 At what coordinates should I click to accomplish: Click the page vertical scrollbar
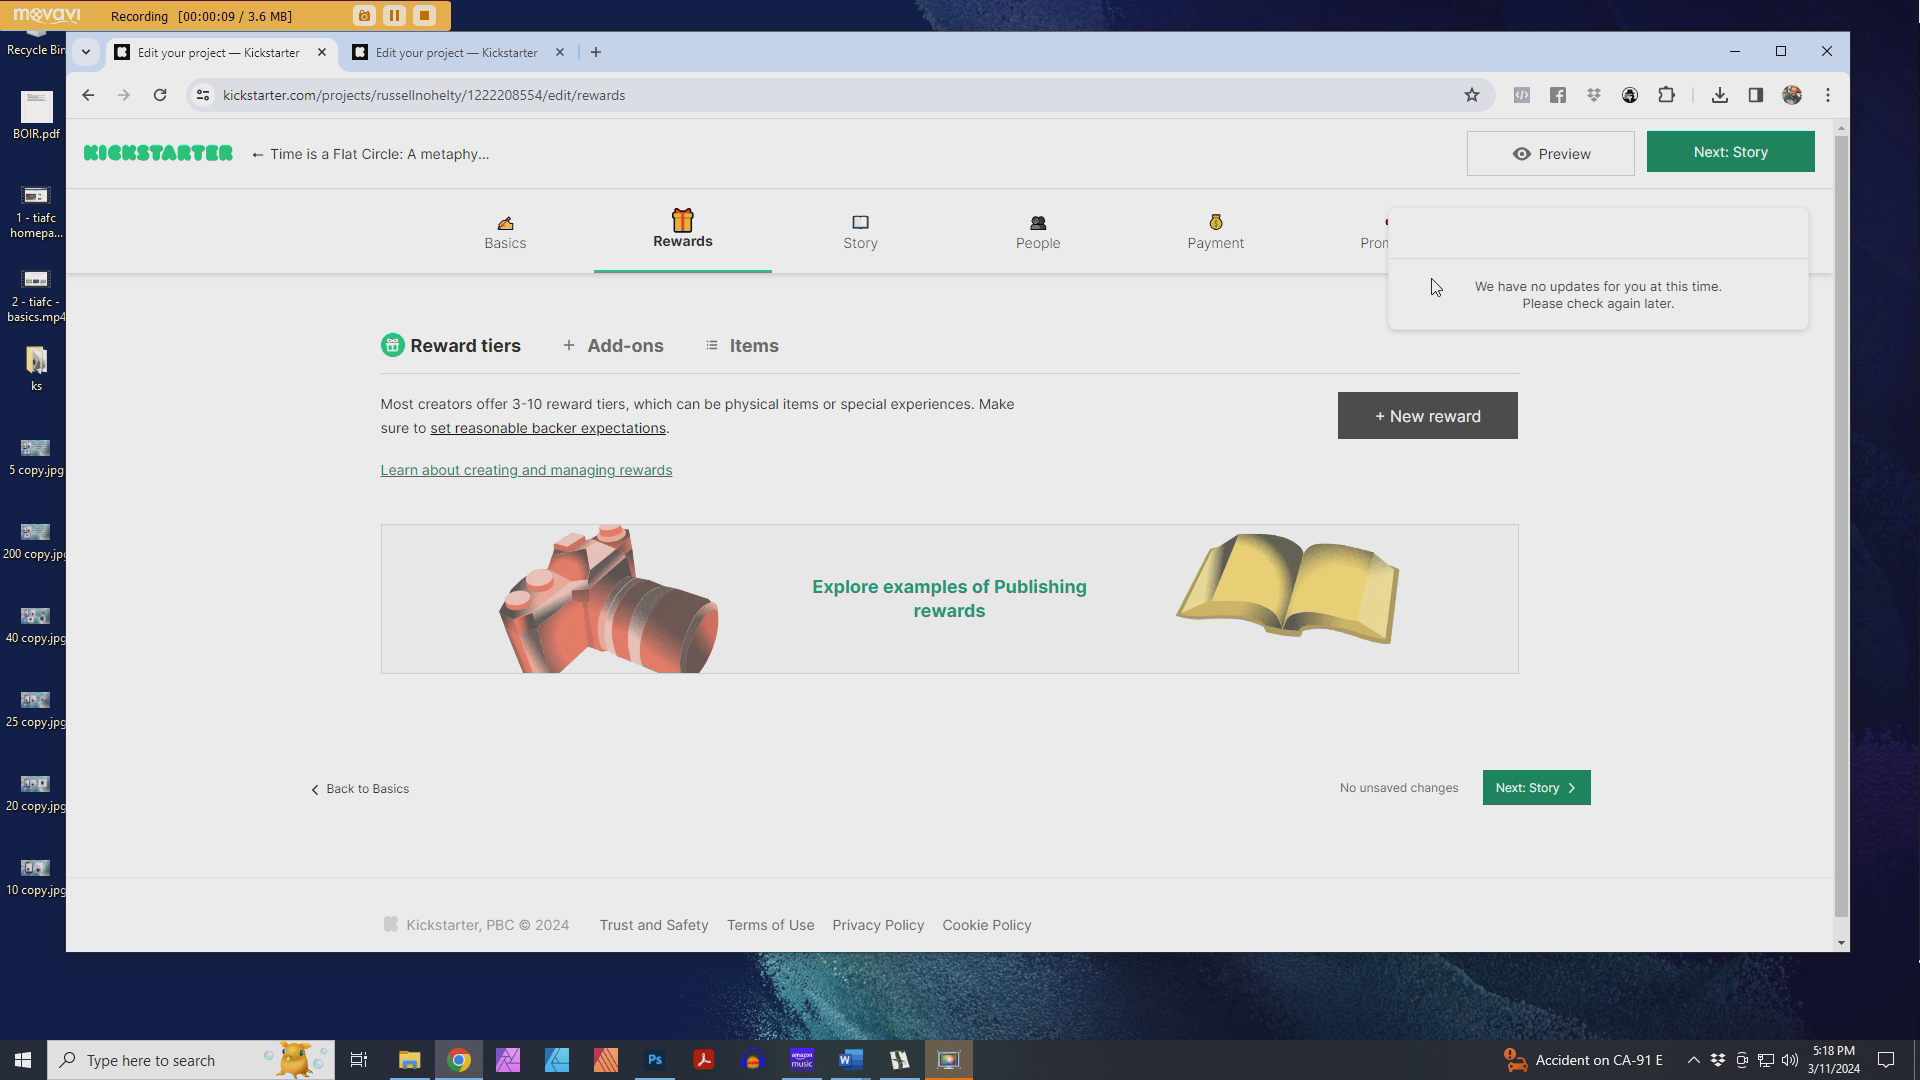(x=1841, y=520)
